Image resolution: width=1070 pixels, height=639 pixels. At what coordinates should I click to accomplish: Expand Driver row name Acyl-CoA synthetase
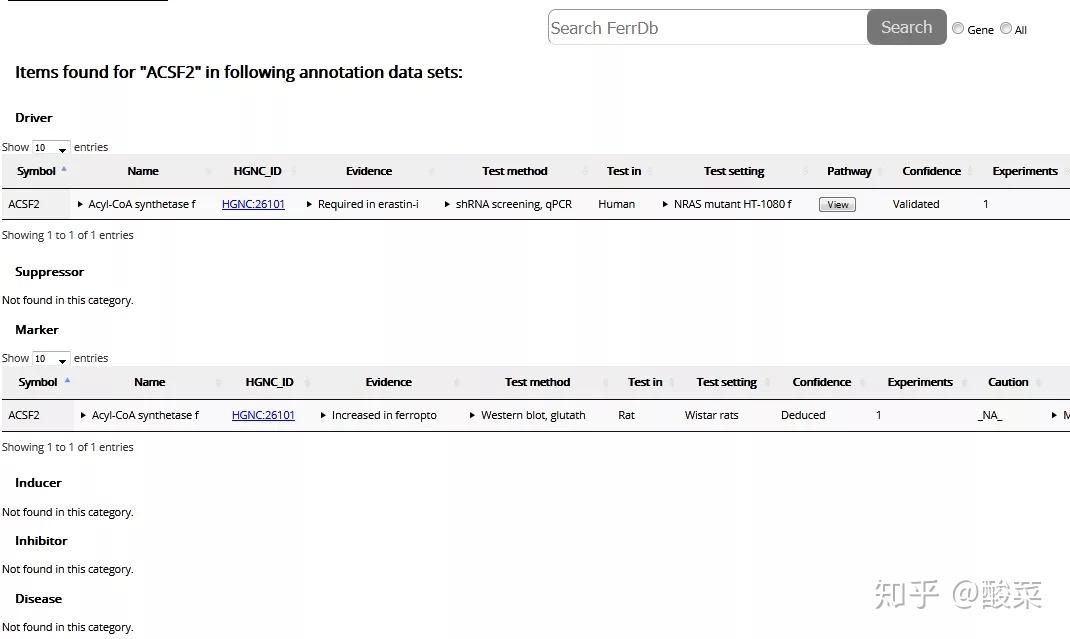[x=80, y=204]
